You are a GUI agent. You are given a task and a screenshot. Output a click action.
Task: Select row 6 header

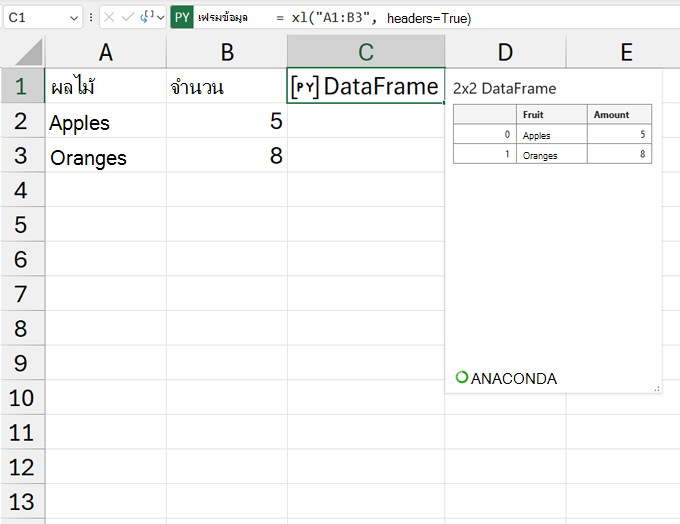click(x=23, y=259)
